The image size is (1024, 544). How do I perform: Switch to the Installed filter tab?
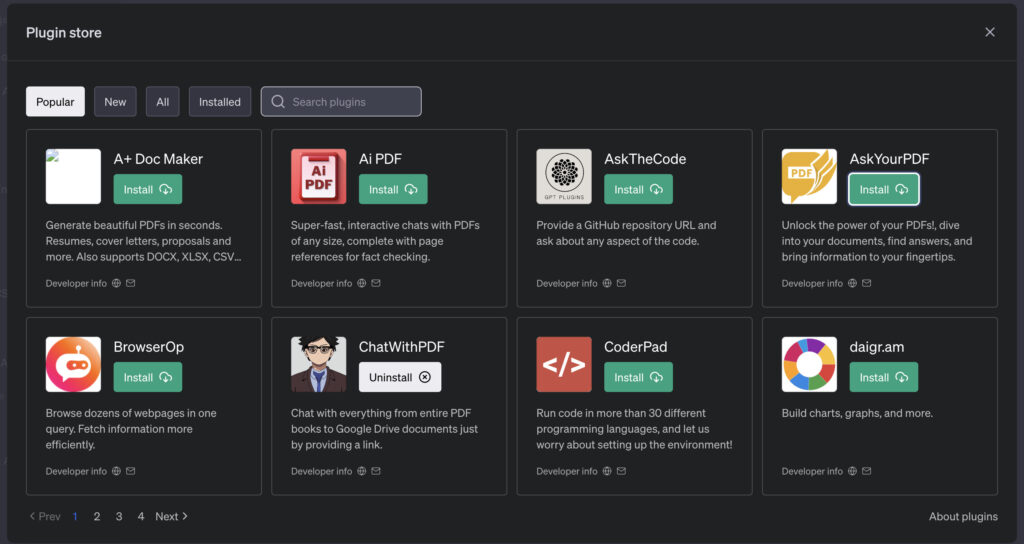pyautogui.click(x=220, y=102)
